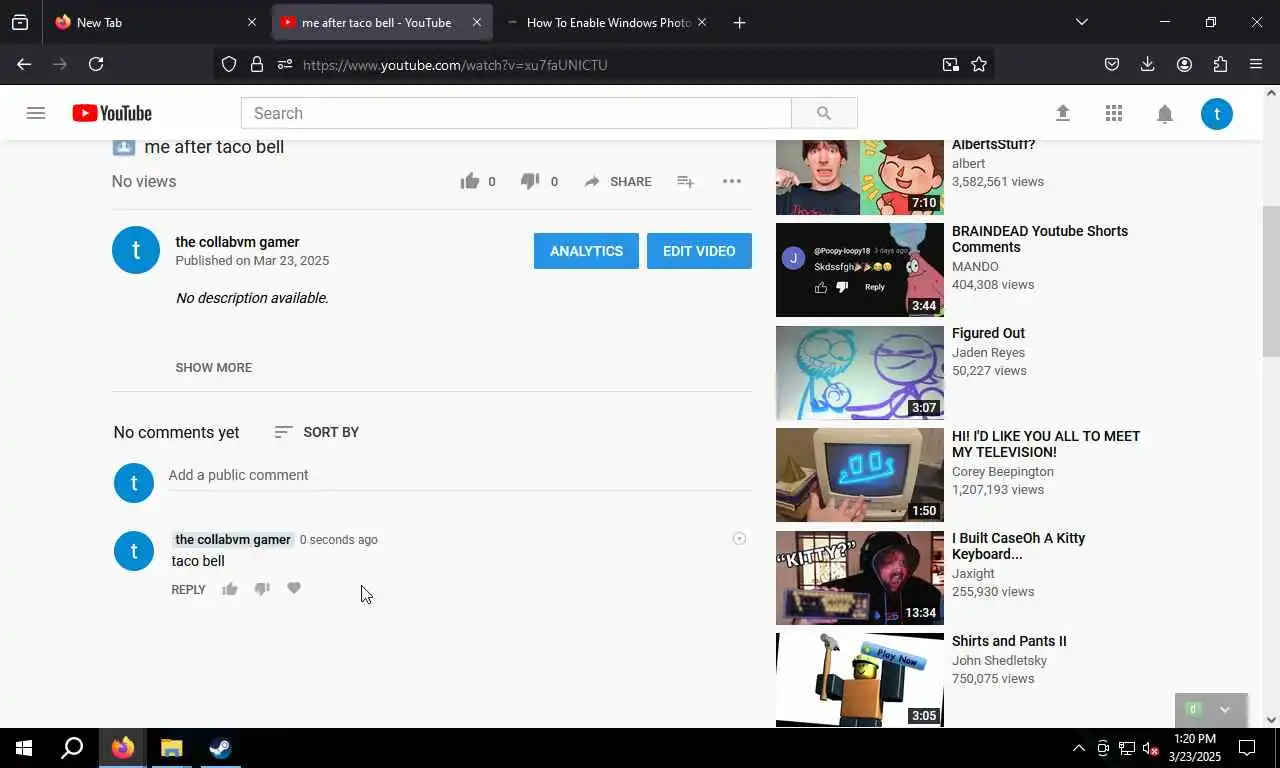
Task: Click the muted volume tray icon
Action: point(1150,748)
